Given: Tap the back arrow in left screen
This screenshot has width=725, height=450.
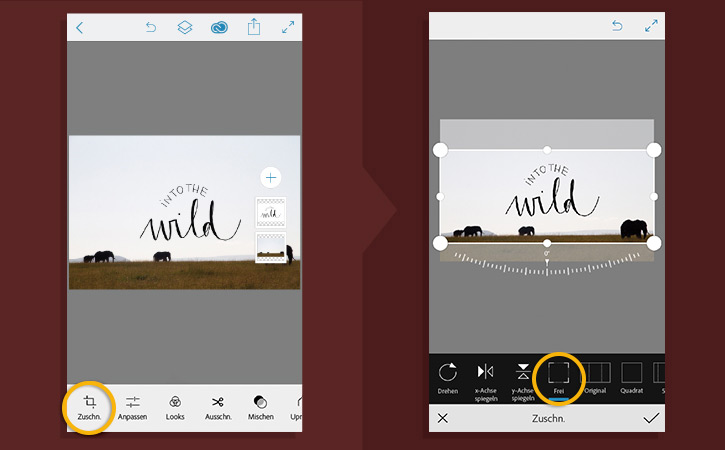Looking at the screenshot, I should pos(80,28).
